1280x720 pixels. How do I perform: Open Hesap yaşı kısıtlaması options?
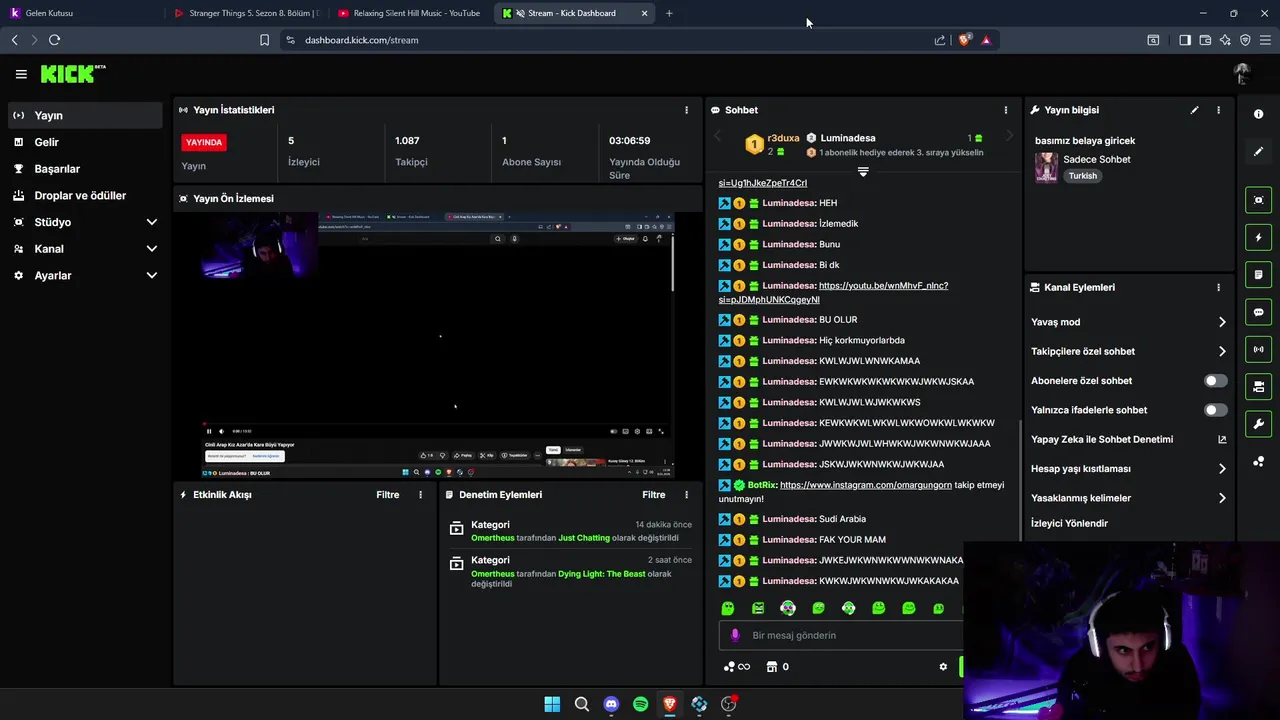[1129, 469]
